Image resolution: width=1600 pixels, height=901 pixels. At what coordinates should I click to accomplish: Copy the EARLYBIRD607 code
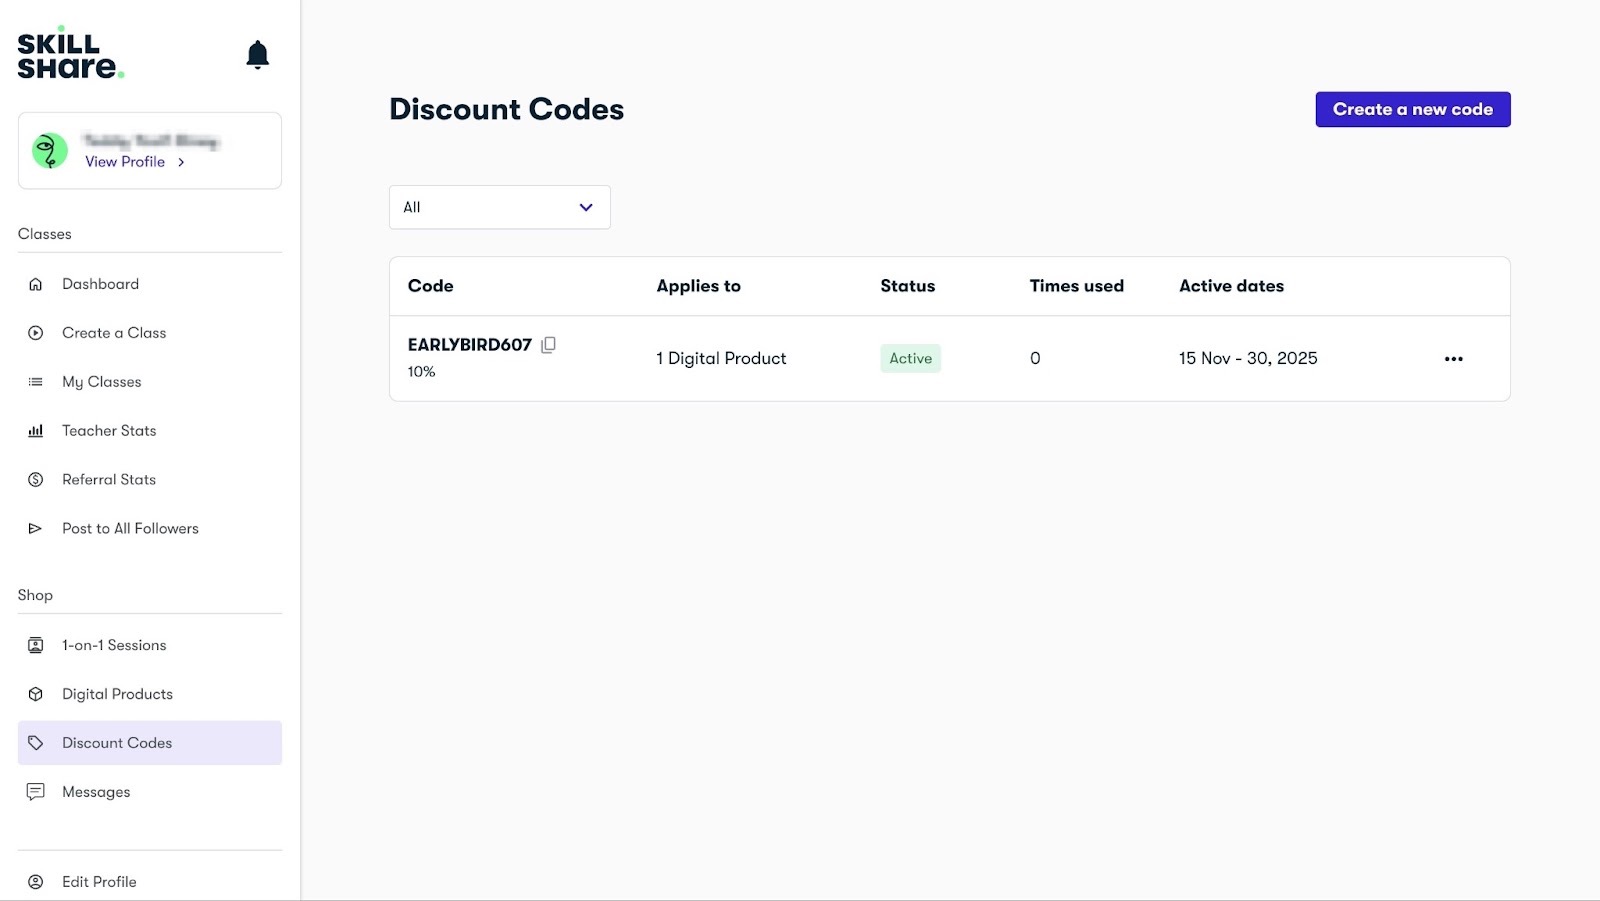coord(548,345)
